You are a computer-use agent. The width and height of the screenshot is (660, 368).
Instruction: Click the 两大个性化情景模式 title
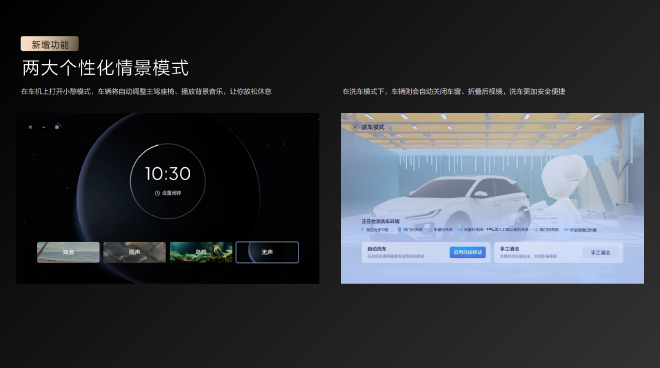pos(105,68)
